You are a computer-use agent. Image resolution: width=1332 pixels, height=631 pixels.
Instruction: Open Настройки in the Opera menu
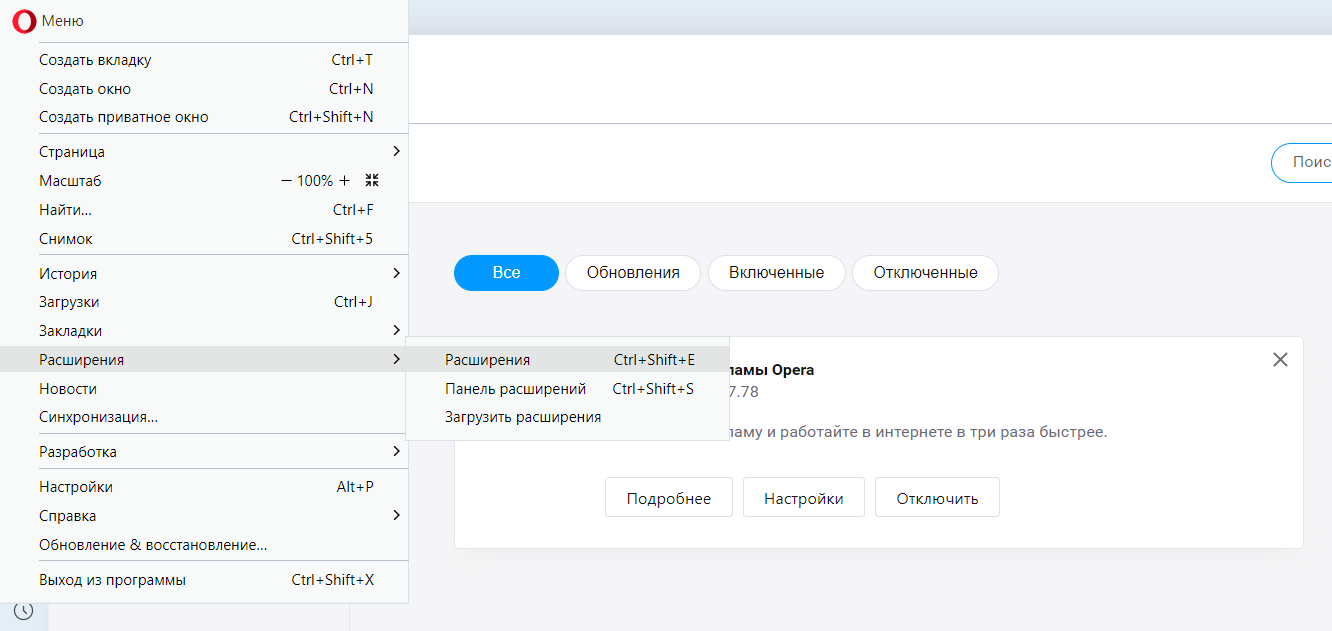pyautogui.click(x=204, y=487)
